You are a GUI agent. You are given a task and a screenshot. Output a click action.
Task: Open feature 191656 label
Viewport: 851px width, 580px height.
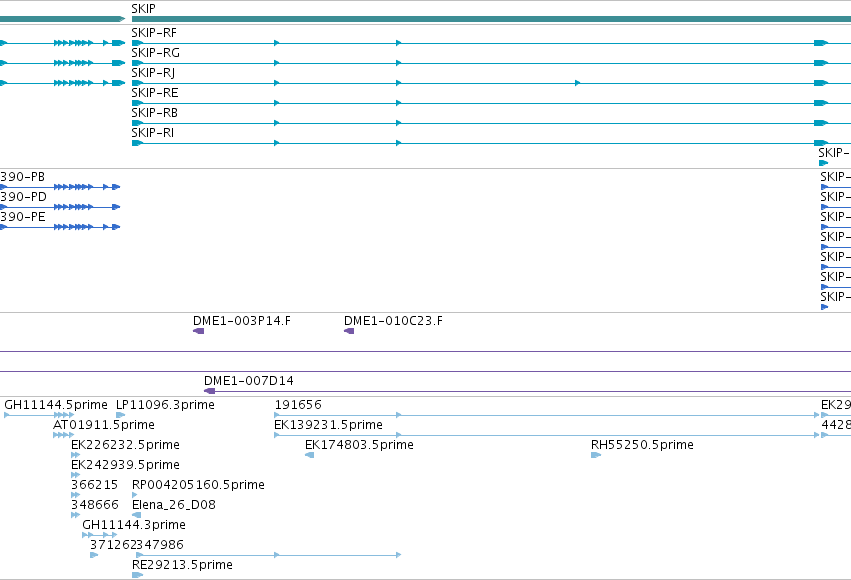pyautogui.click(x=298, y=405)
